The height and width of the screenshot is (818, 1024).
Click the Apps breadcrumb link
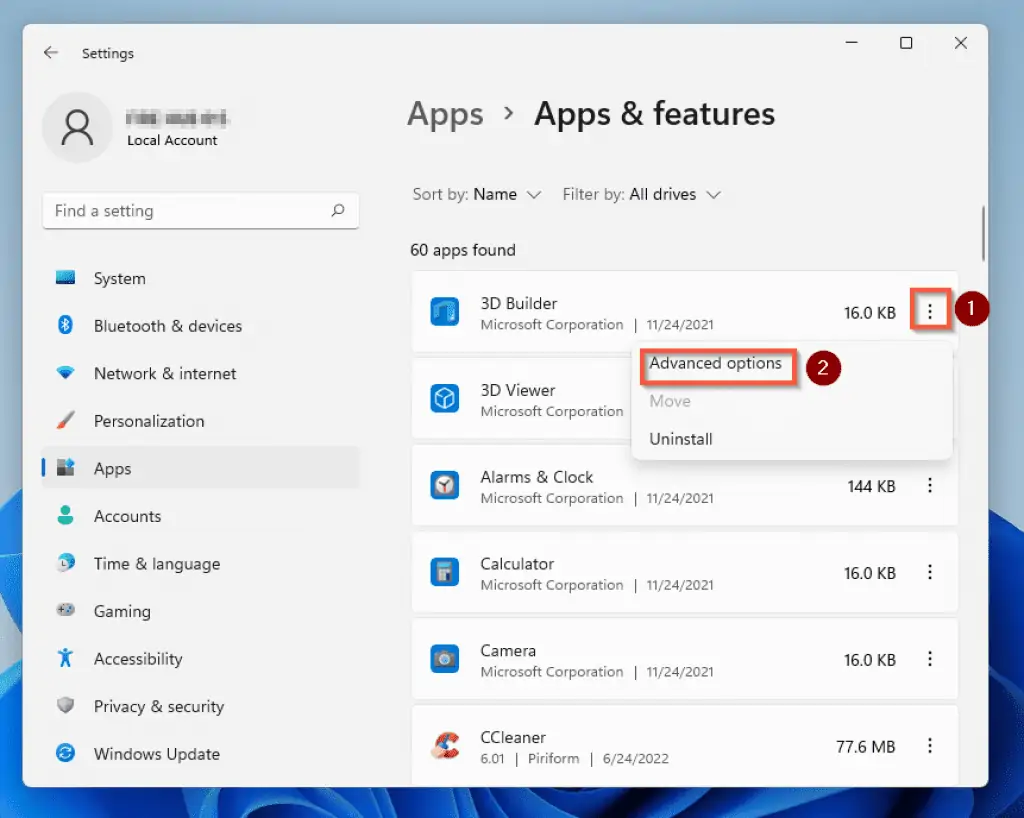click(x=445, y=114)
